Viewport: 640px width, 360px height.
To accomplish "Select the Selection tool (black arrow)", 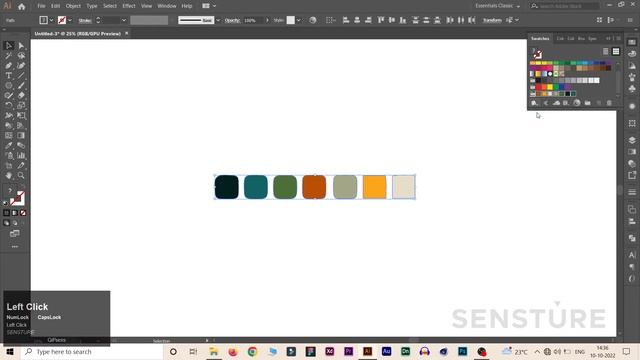I will point(9,46).
